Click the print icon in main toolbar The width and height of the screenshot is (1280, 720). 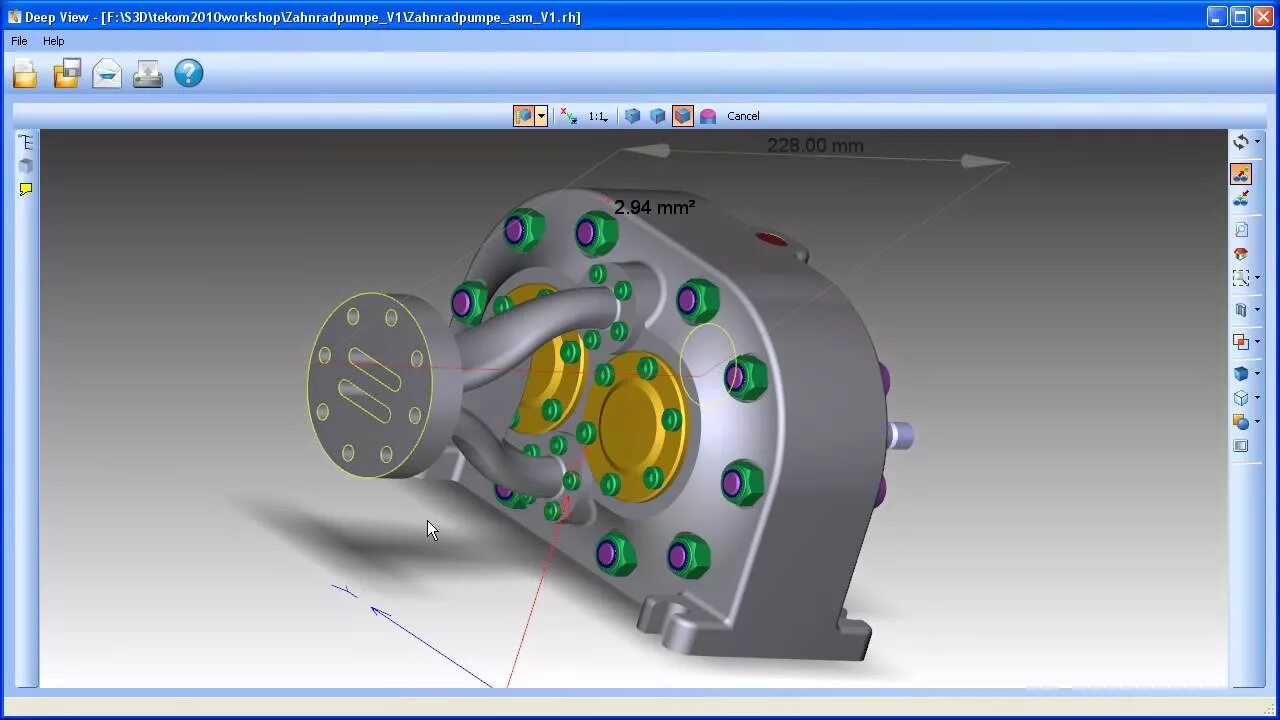pyautogui.click(x=148, y=74)
